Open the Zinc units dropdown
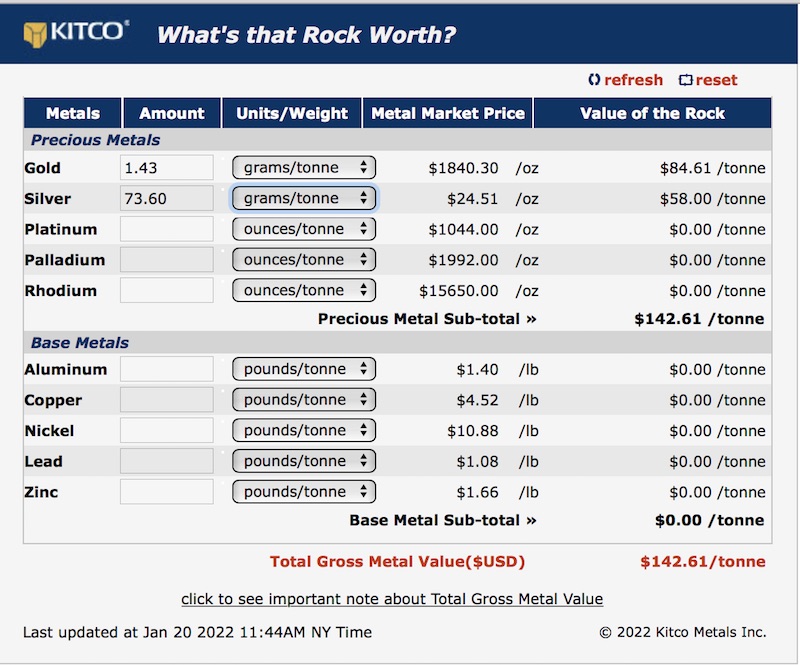 (304, 492)
